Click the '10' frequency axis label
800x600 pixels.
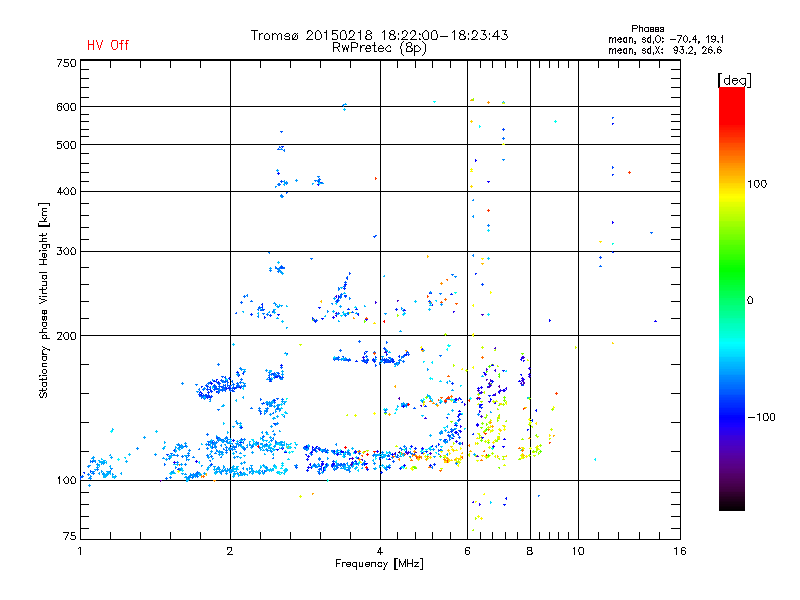578,551
